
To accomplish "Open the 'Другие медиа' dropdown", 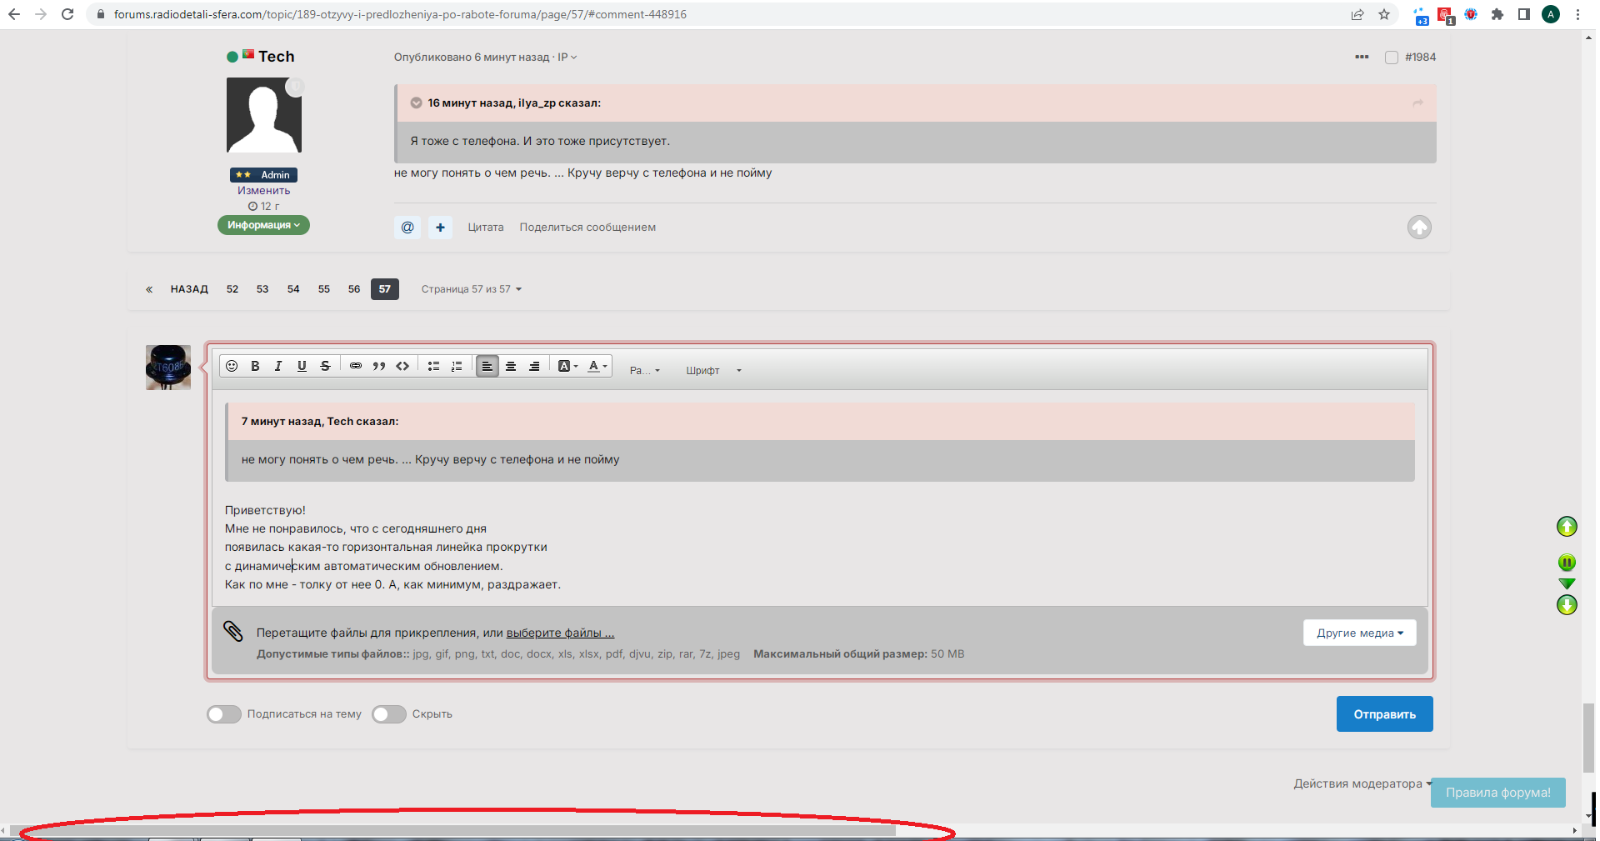I will [1359, 633].
